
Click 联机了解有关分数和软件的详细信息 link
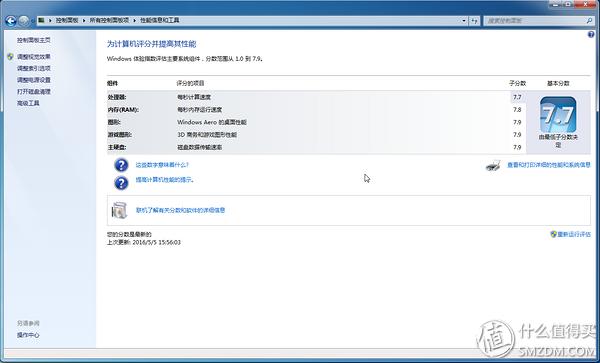pyautogui.click(x=181, y=210)
